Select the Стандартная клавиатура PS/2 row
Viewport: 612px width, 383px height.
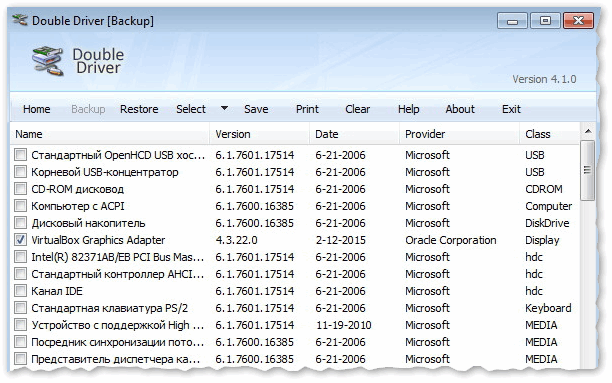295,308
